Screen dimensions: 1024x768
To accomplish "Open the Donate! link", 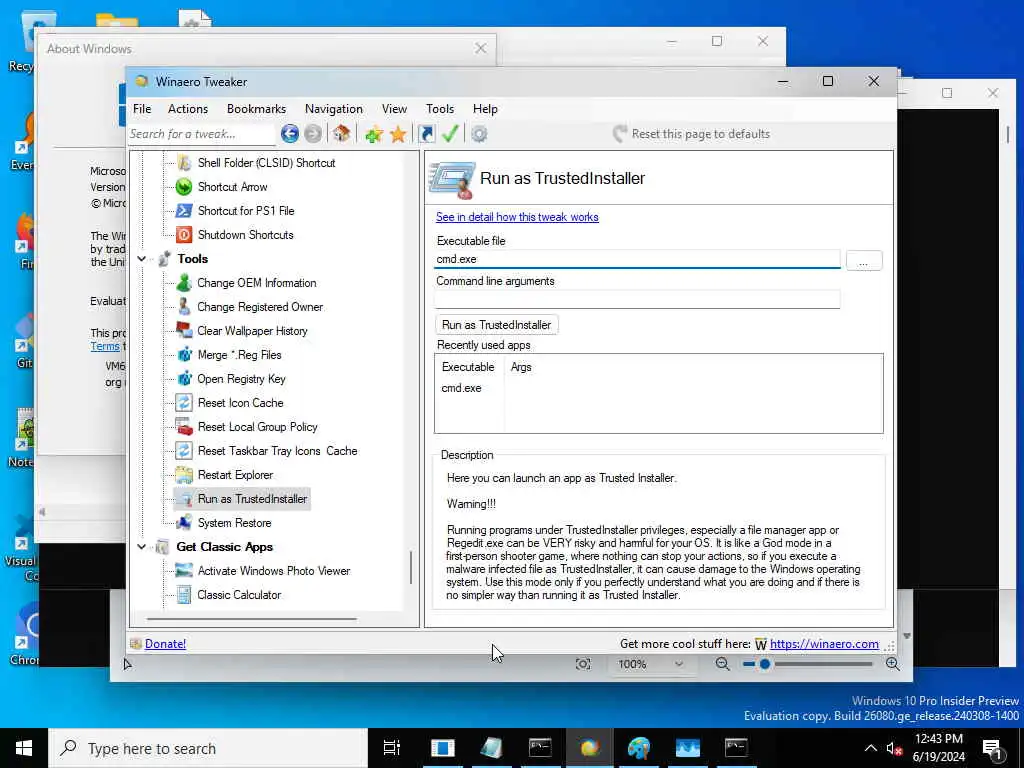I will [165, 644].
